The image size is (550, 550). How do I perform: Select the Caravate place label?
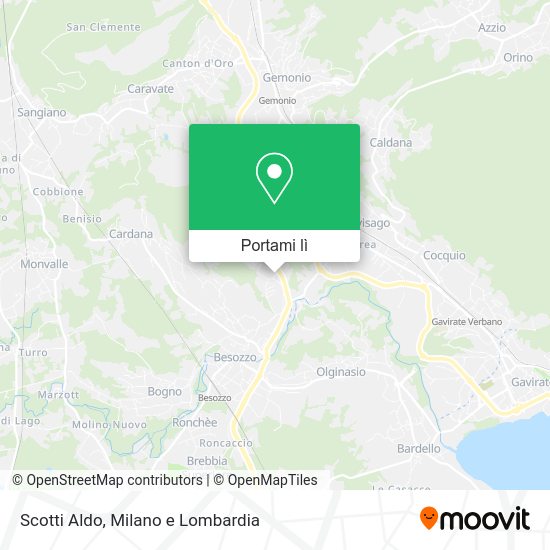[x=150, y=89]
